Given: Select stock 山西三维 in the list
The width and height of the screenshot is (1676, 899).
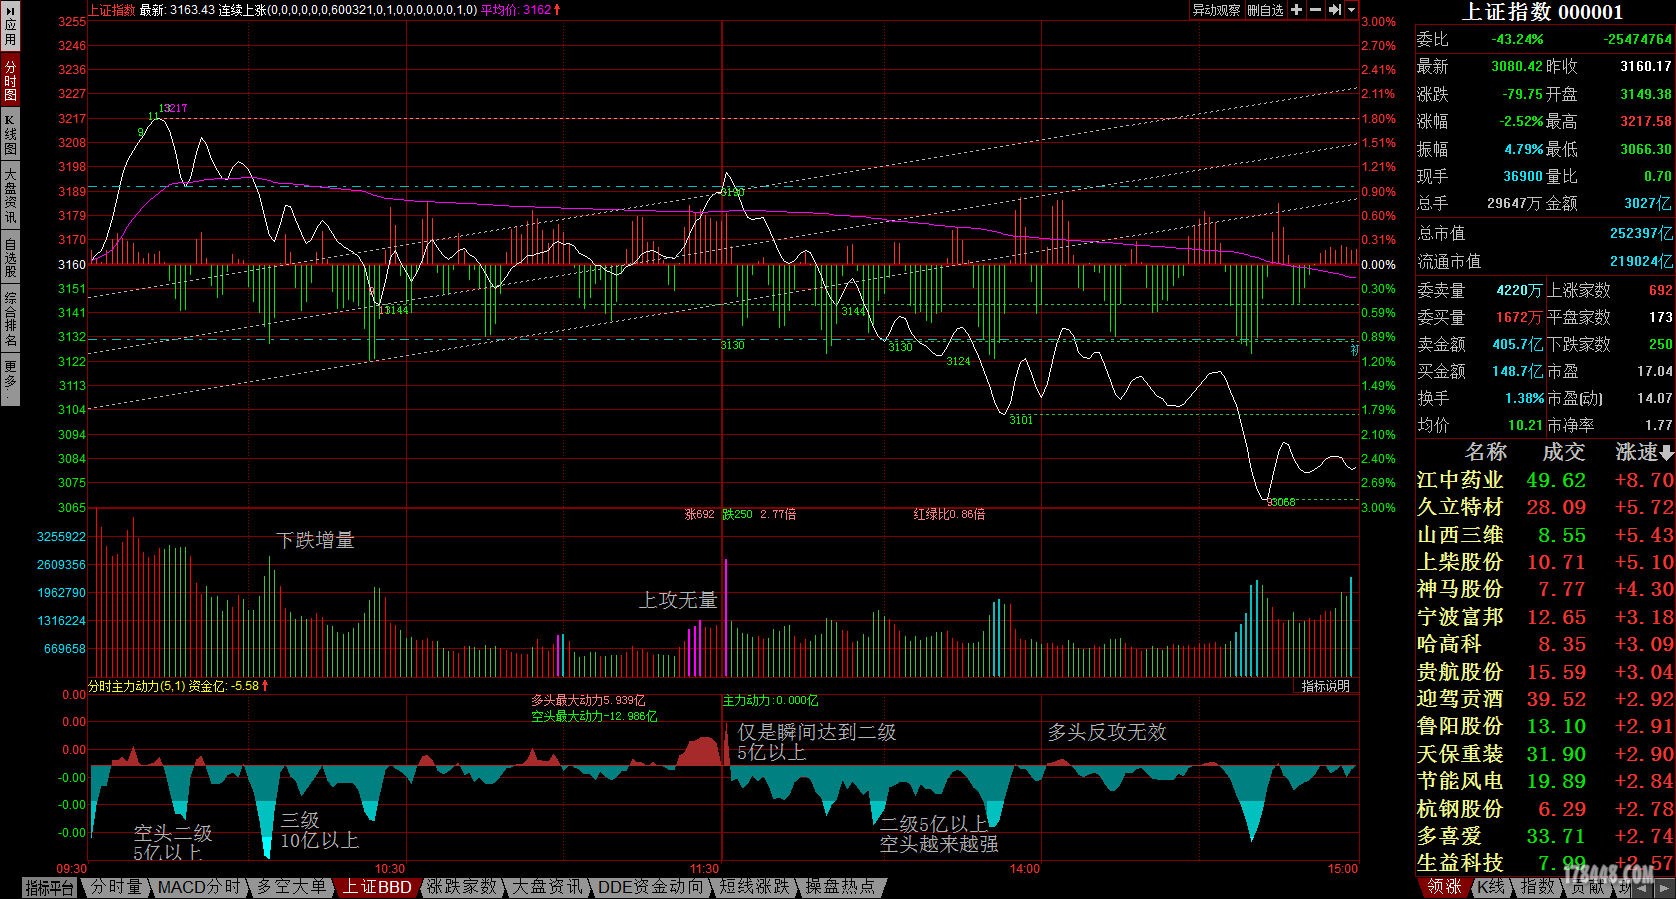Looking at the screenshot, I should click(1545, 535).
